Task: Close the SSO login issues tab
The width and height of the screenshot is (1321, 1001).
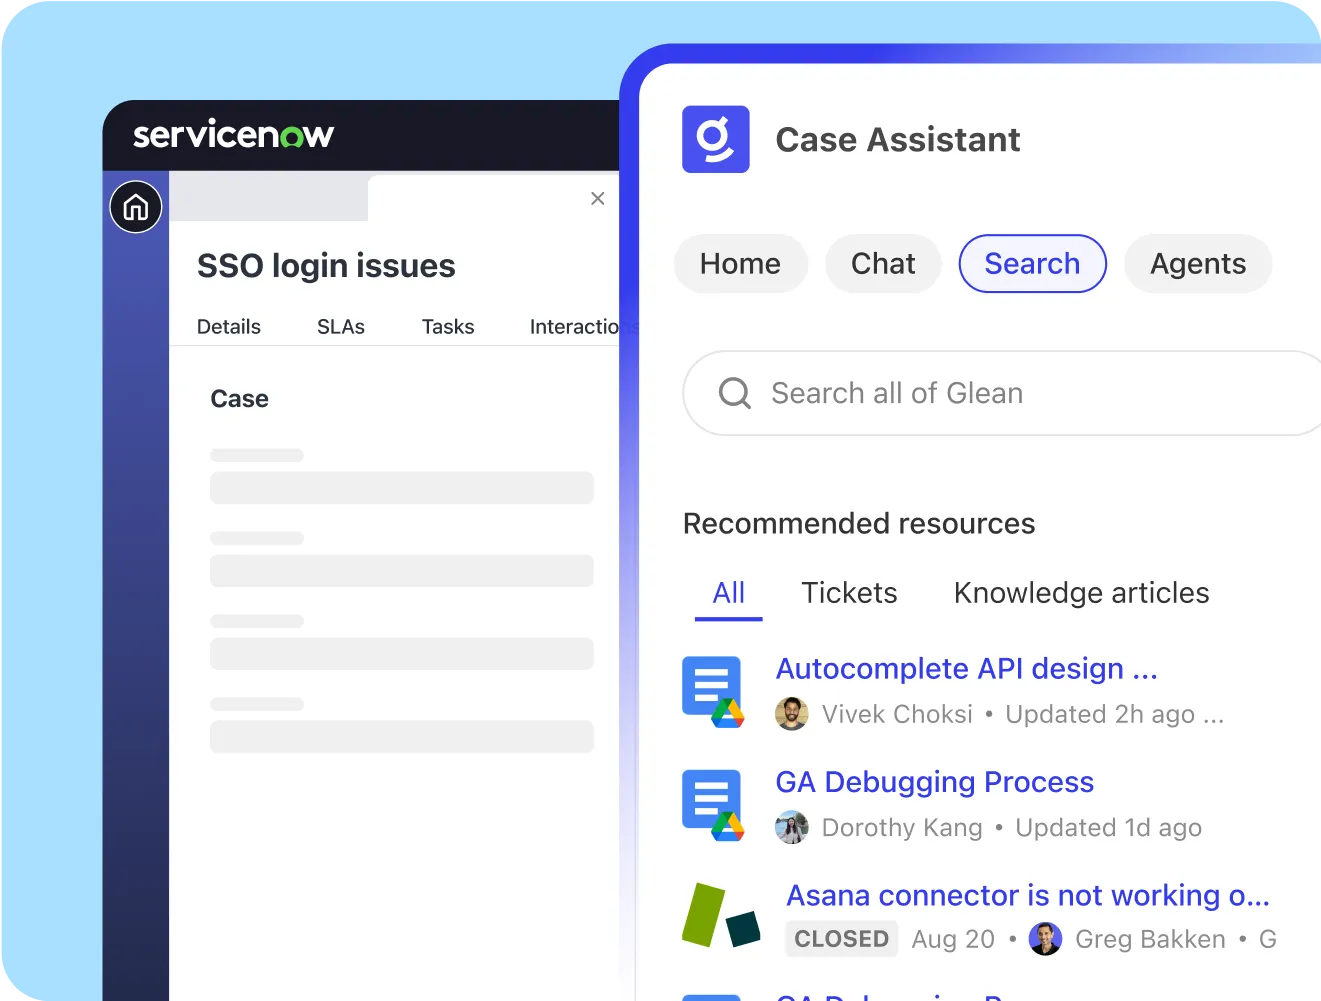Action: click(x=598, y=198)
